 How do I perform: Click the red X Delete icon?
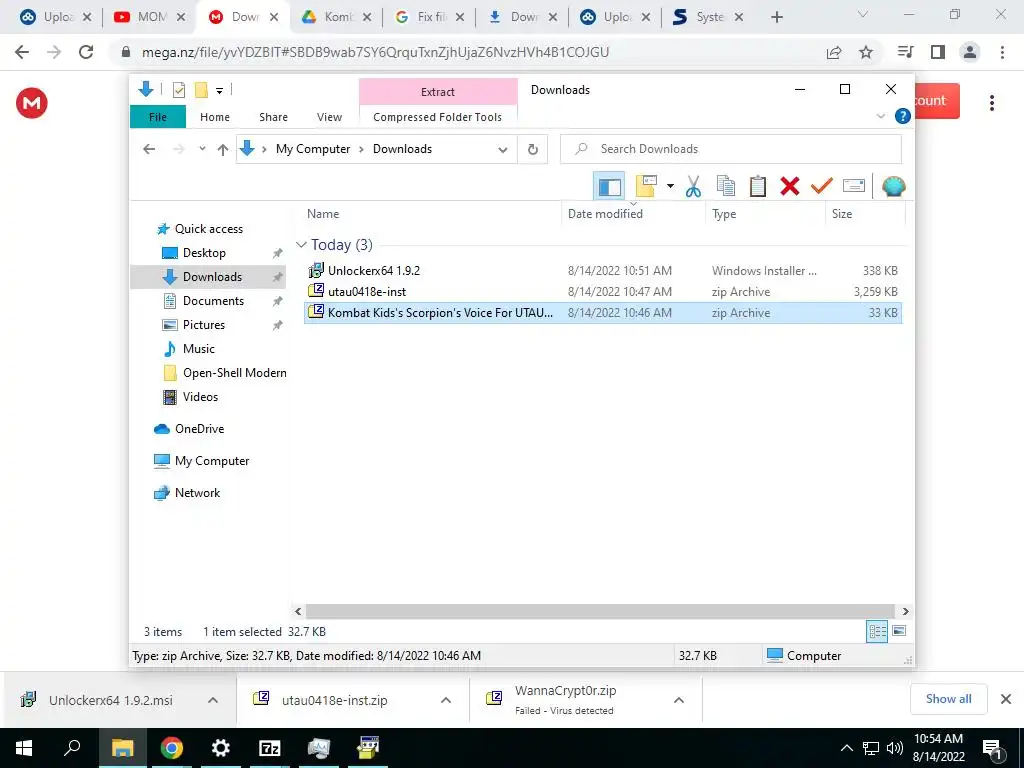(790, 187)
